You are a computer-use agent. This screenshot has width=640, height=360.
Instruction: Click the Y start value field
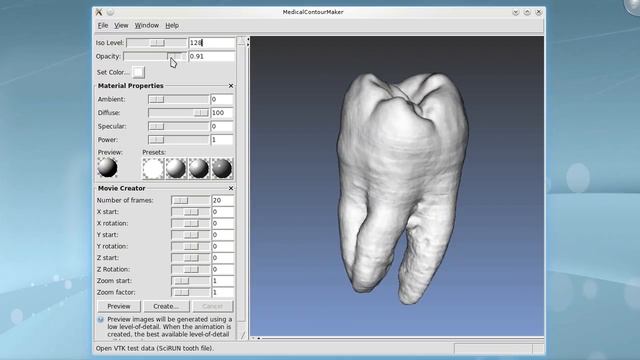[223, 235]
